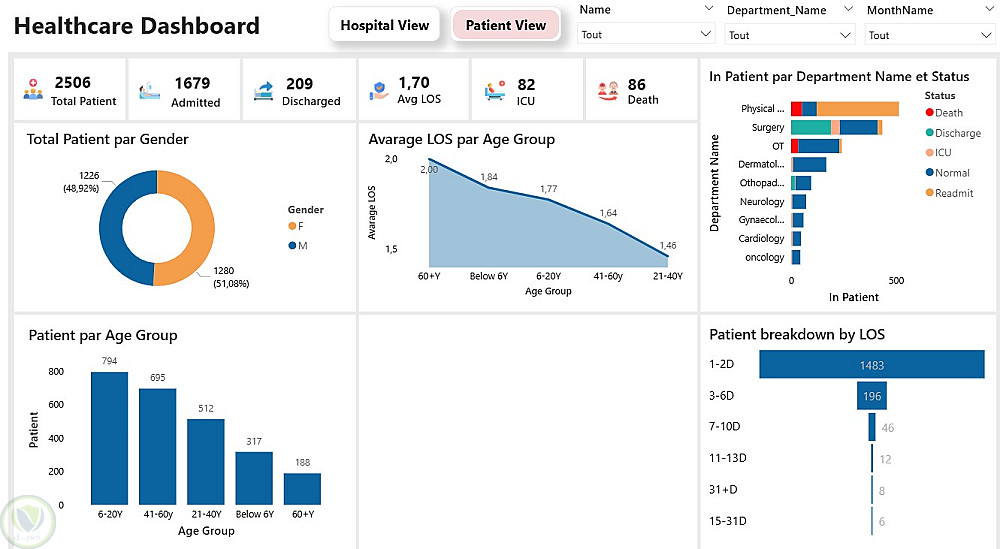Click the Avg LOS card icon
The image size is (1000, 549).
point(379,91)
